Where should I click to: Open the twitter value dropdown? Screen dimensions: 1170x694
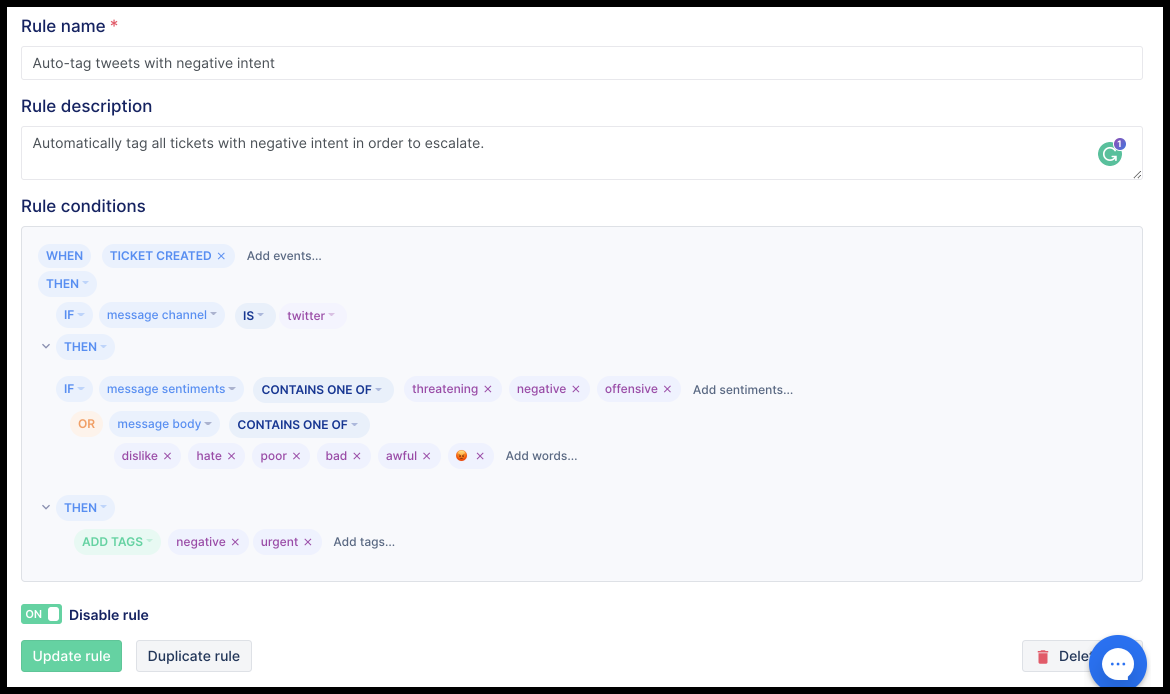tap(311, 316)
